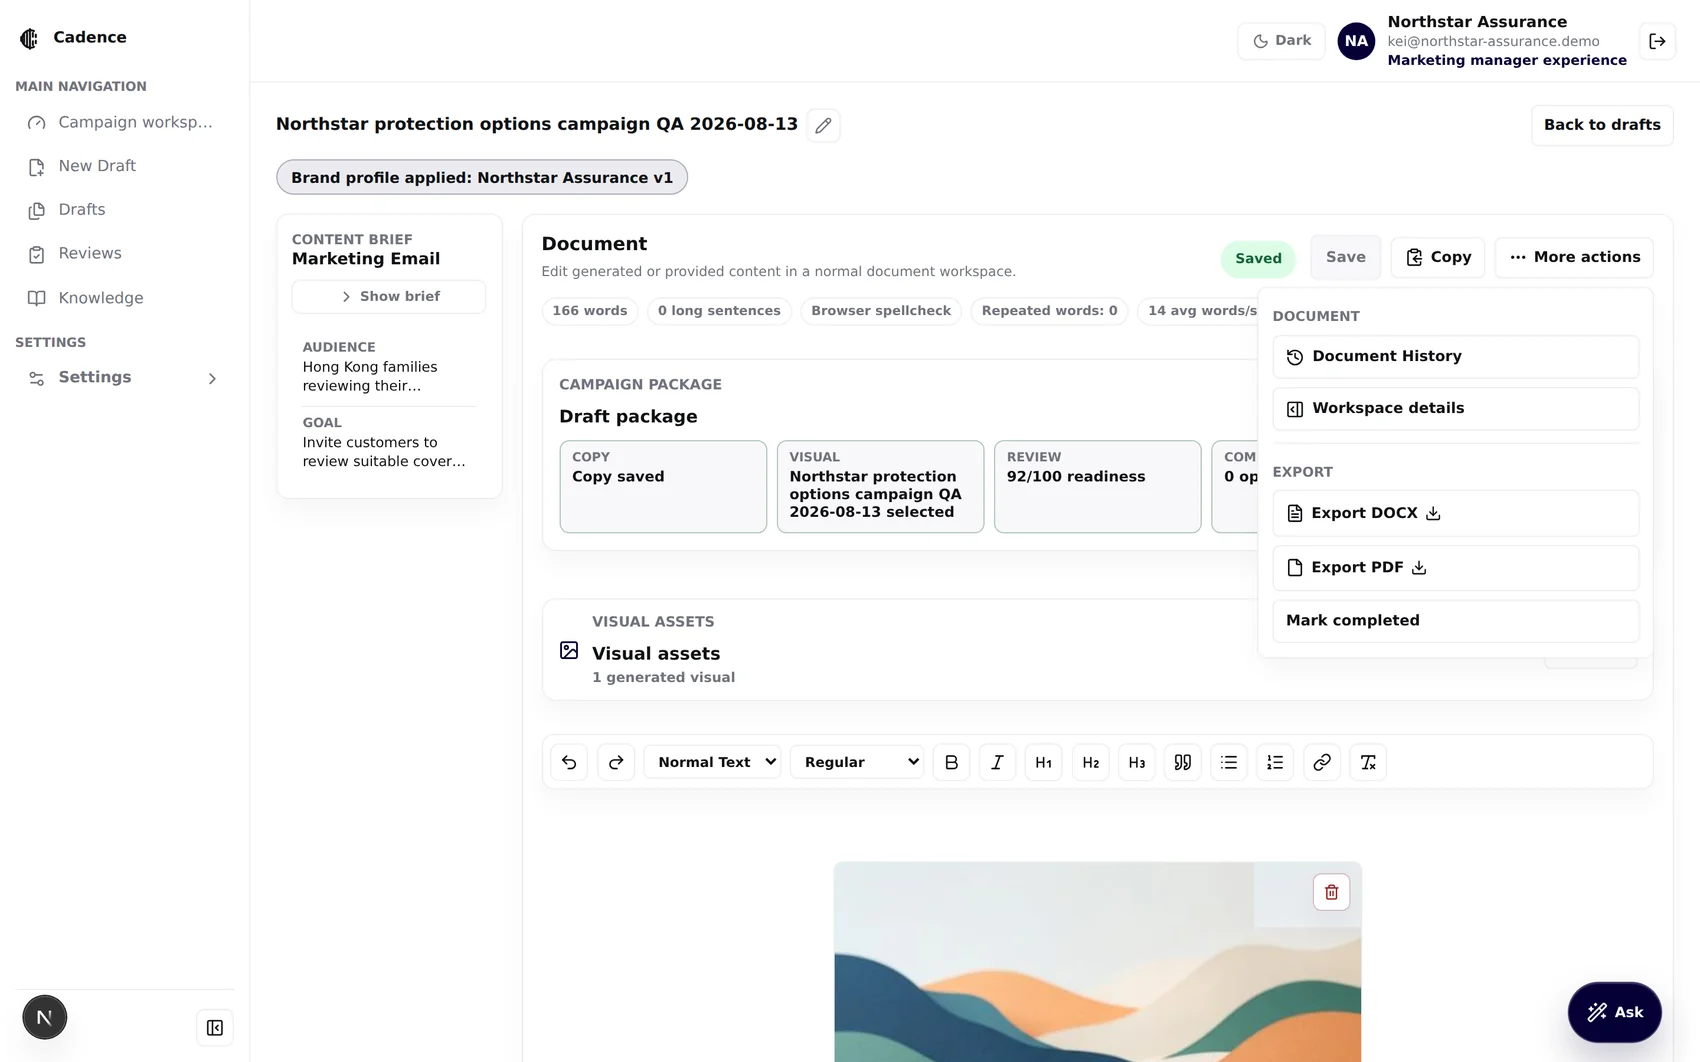This screenshot has width=1700, height=1062.
Task: Click Back to drafts
Action: [1602, 125]
